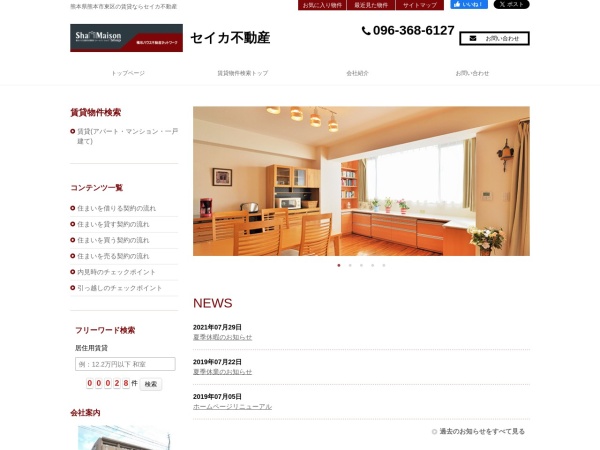Click the 検索 search button

coord(151,384)
